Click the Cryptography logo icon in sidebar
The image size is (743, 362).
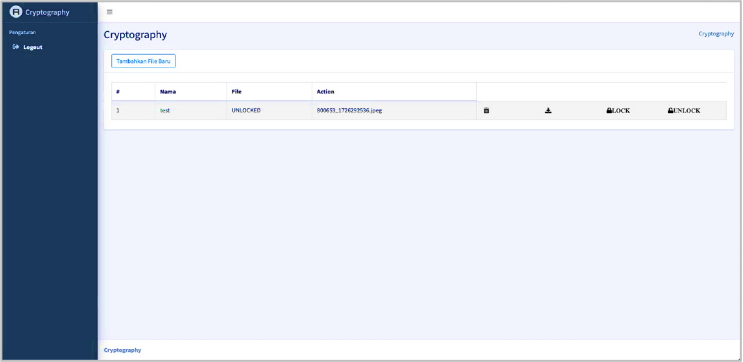[16, 12]
